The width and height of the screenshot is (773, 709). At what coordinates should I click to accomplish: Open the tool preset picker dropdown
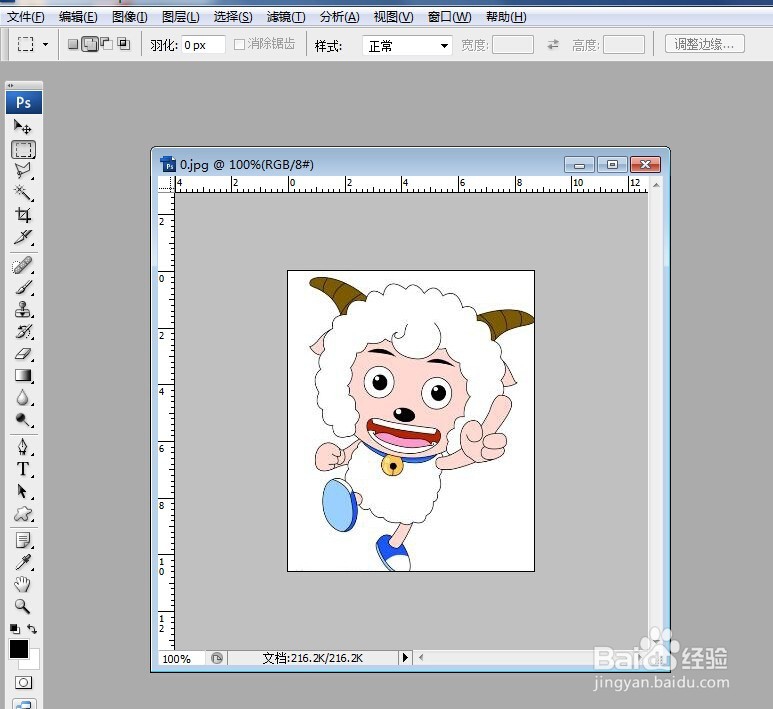45,44
